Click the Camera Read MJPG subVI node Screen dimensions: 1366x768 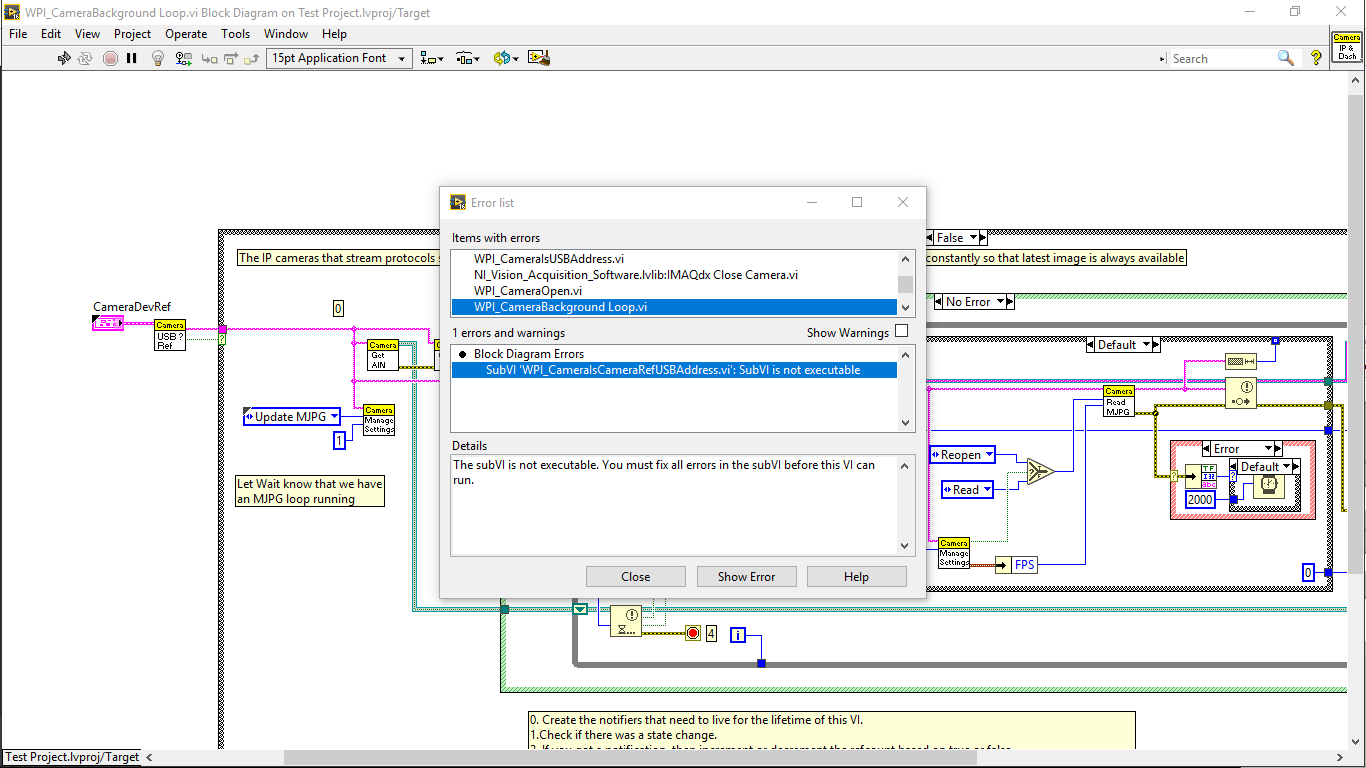[1119, 401]
